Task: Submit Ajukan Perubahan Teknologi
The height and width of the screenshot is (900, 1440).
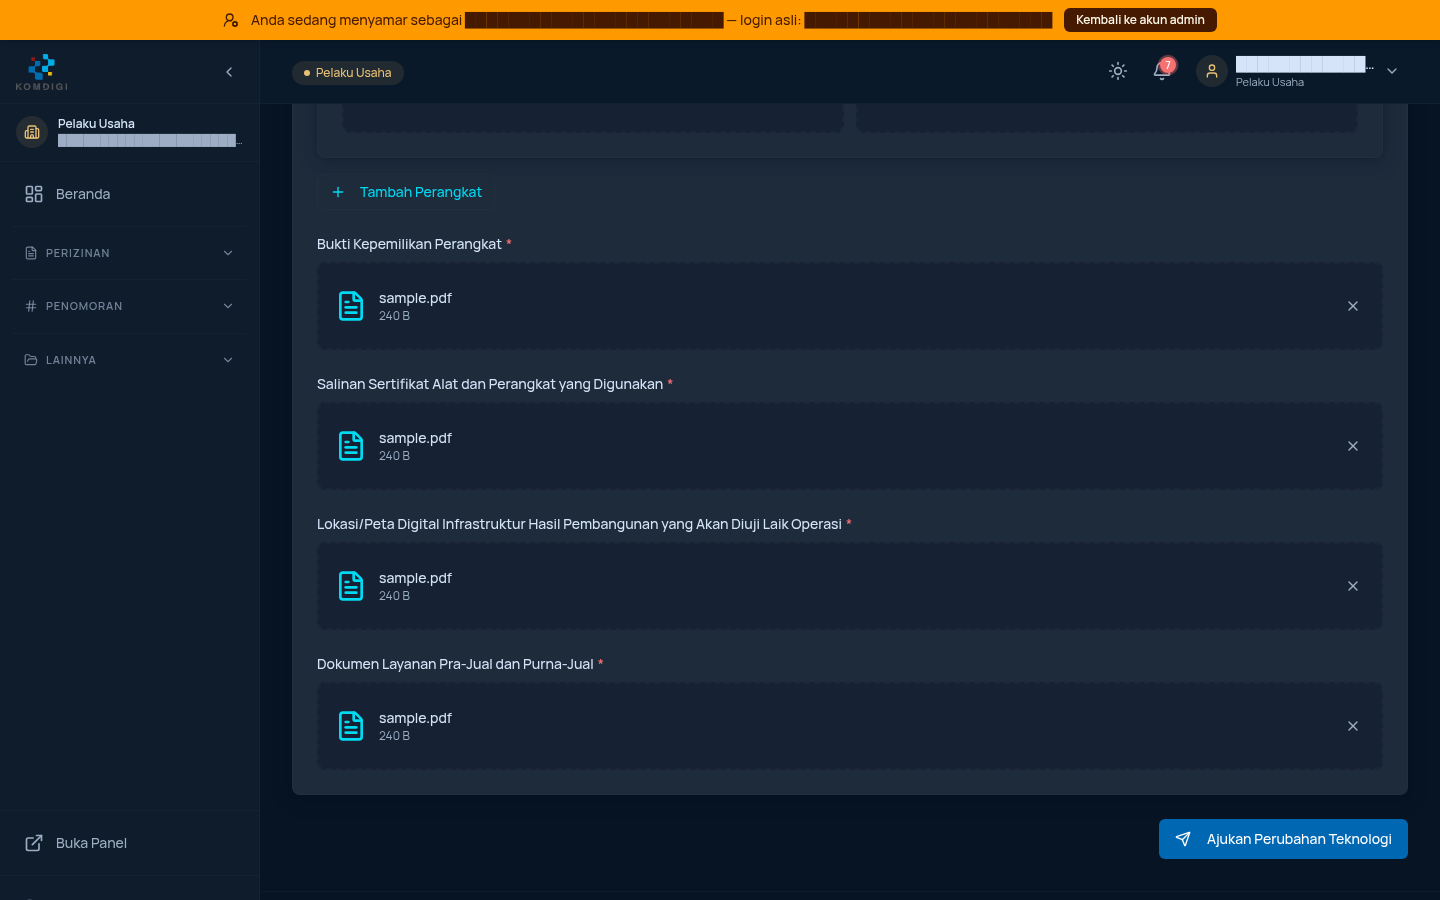Action: click(1283, 839)
